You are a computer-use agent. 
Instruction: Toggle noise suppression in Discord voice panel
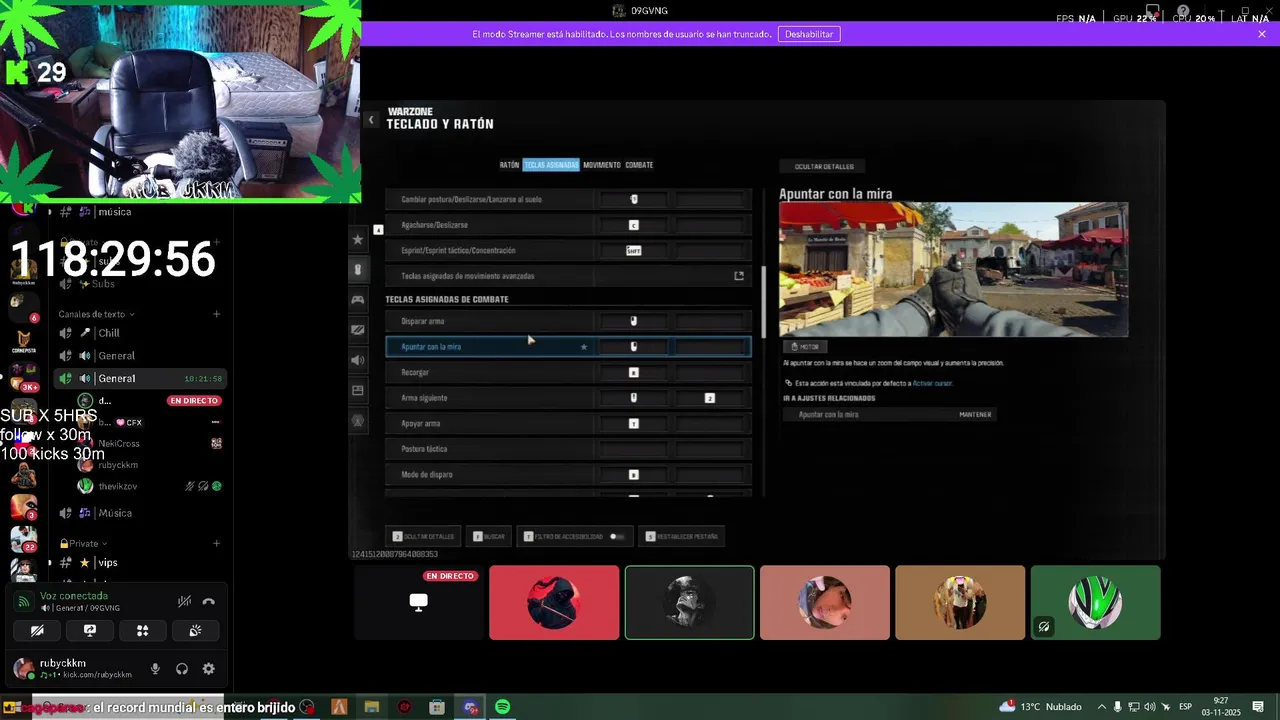184,601
